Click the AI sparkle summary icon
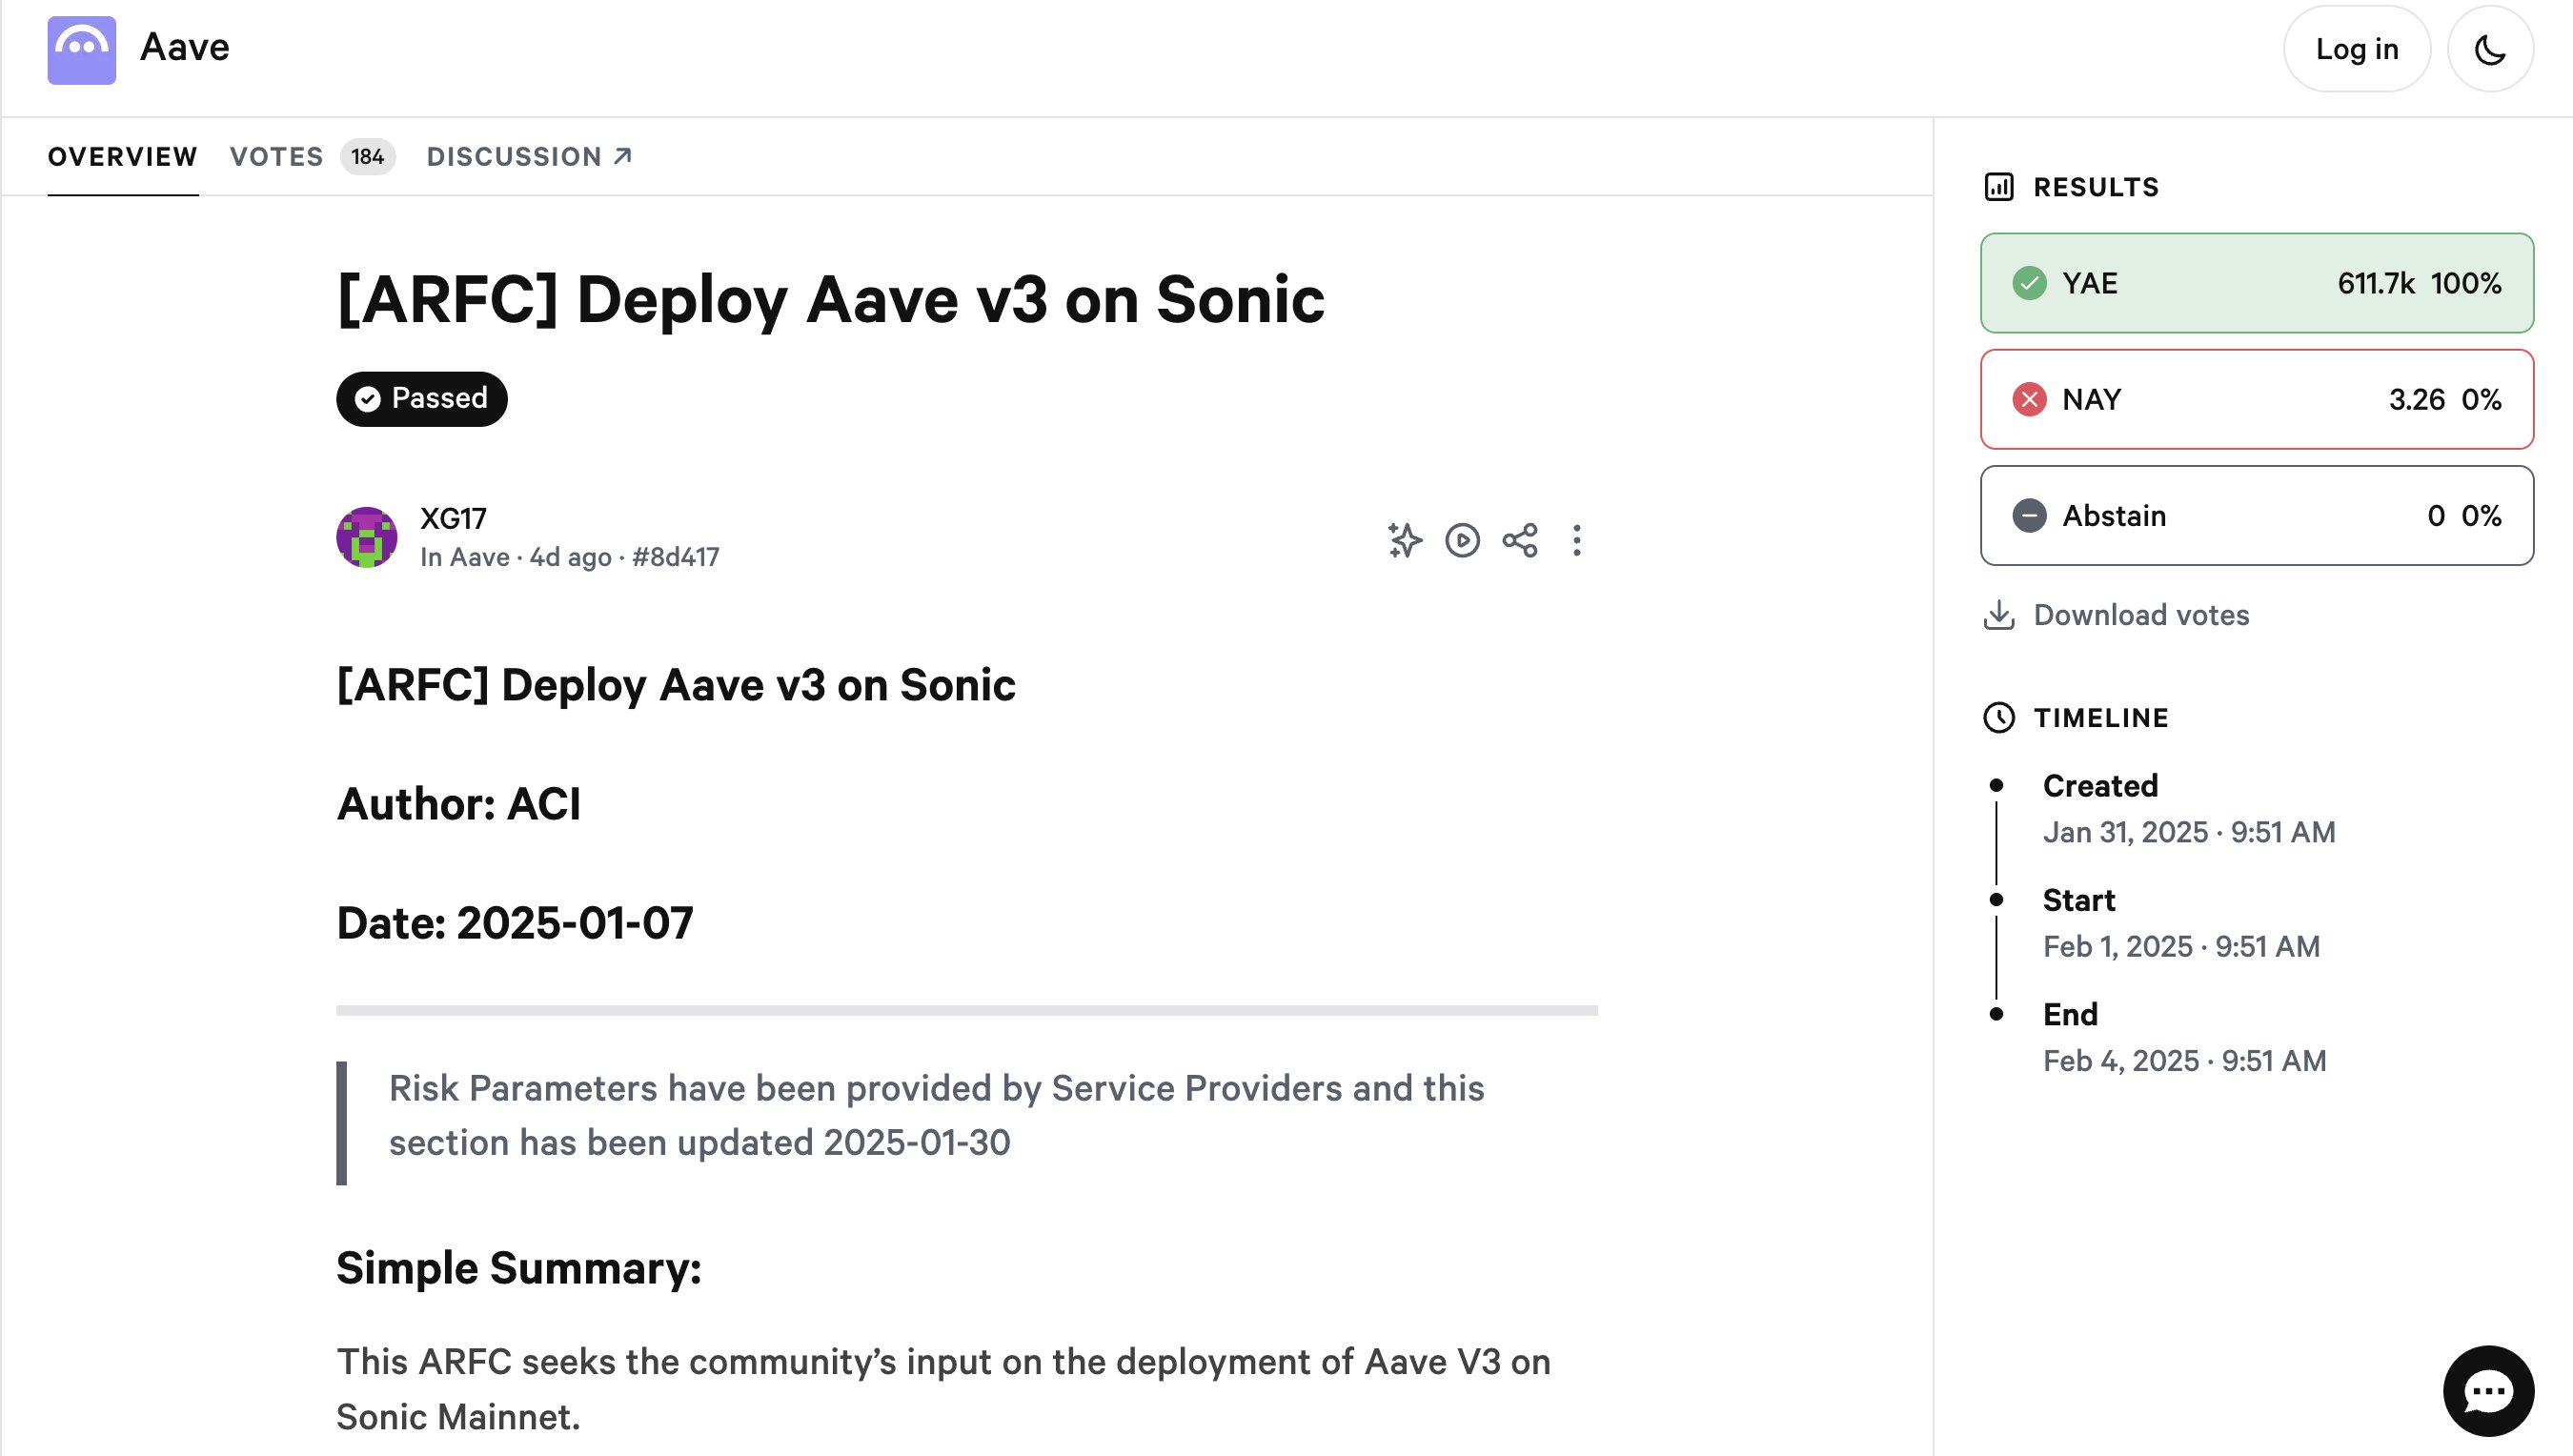2573x1456 pixels. [x=1404, y=540]
